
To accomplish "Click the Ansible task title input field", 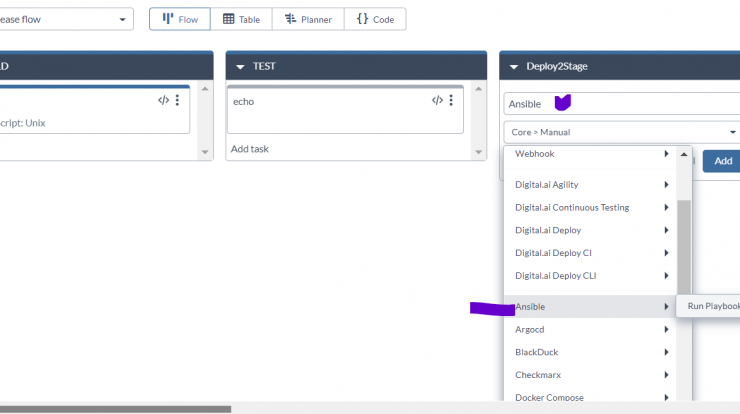I will [x=622, y=104].
